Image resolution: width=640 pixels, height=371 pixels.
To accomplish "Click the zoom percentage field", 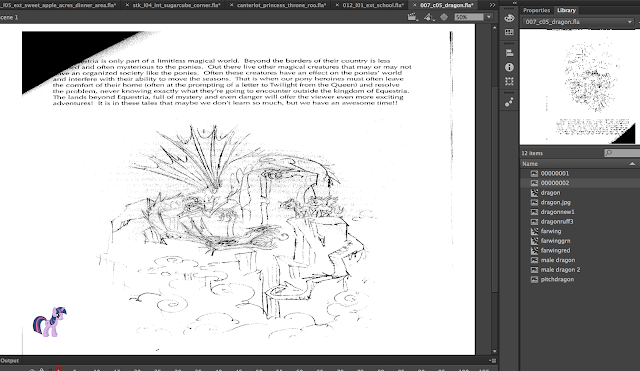I will click(x=469, y=17).
